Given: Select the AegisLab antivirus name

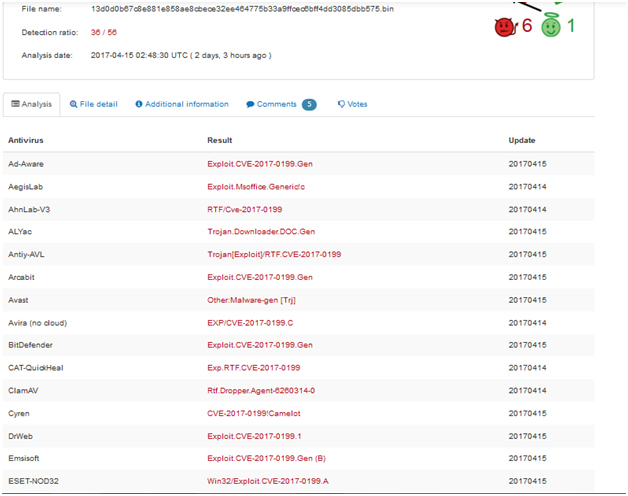Looking at the screenshot, I should 26,187.
